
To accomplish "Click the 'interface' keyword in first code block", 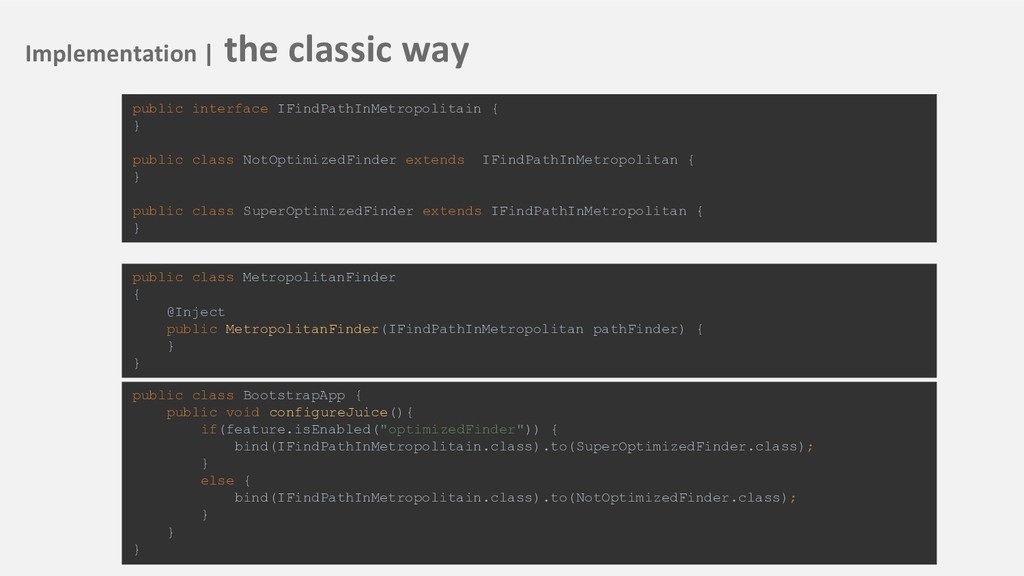I will coord(230,108).
